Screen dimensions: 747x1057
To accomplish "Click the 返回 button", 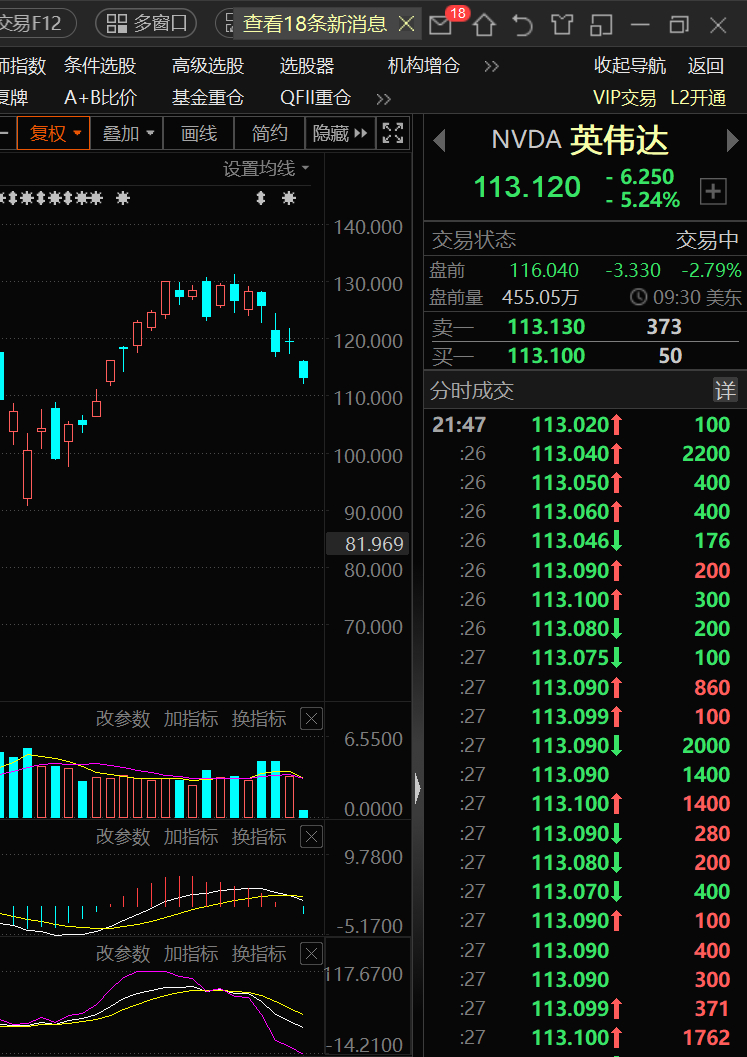I will (x=705, y=66).
